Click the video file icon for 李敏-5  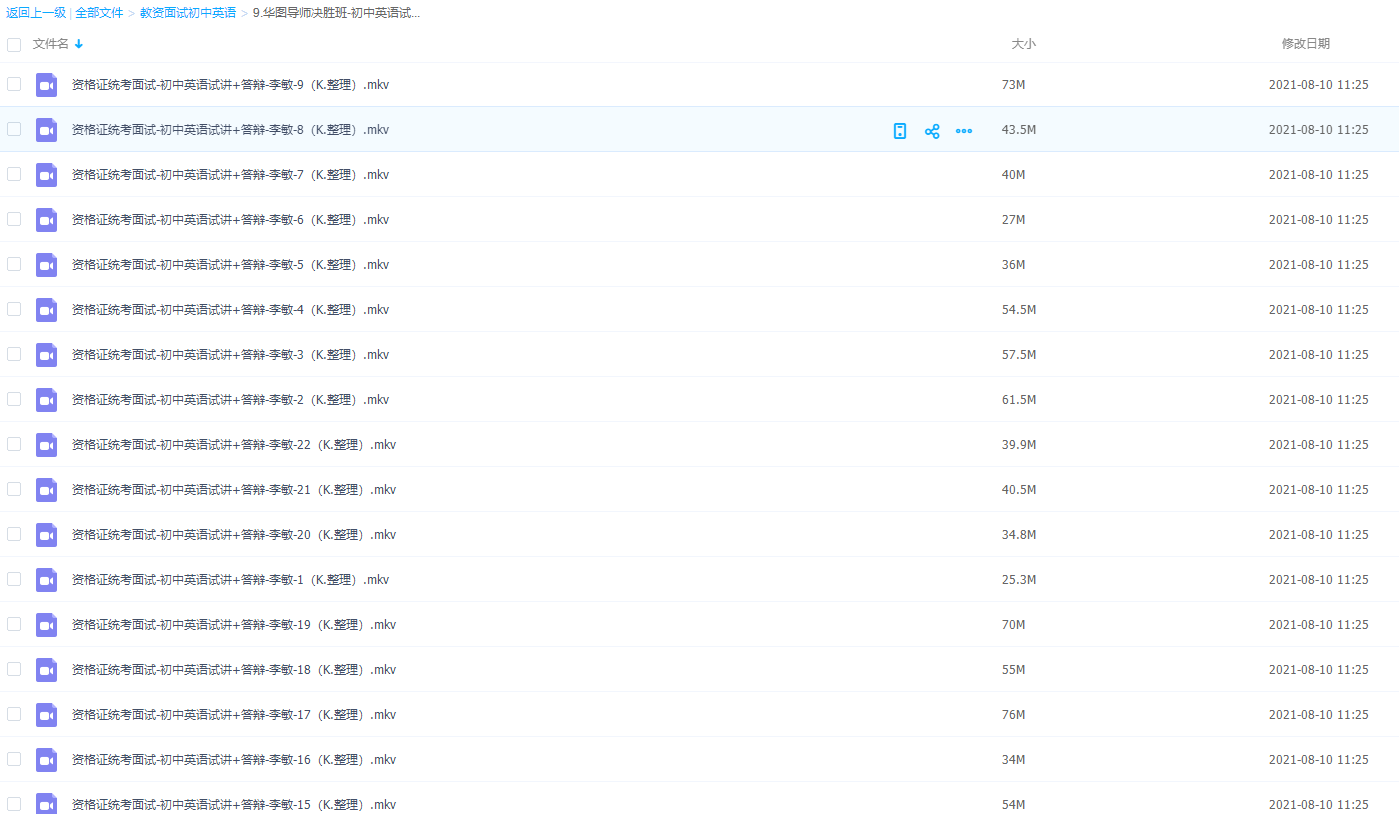tap(46, 265)
